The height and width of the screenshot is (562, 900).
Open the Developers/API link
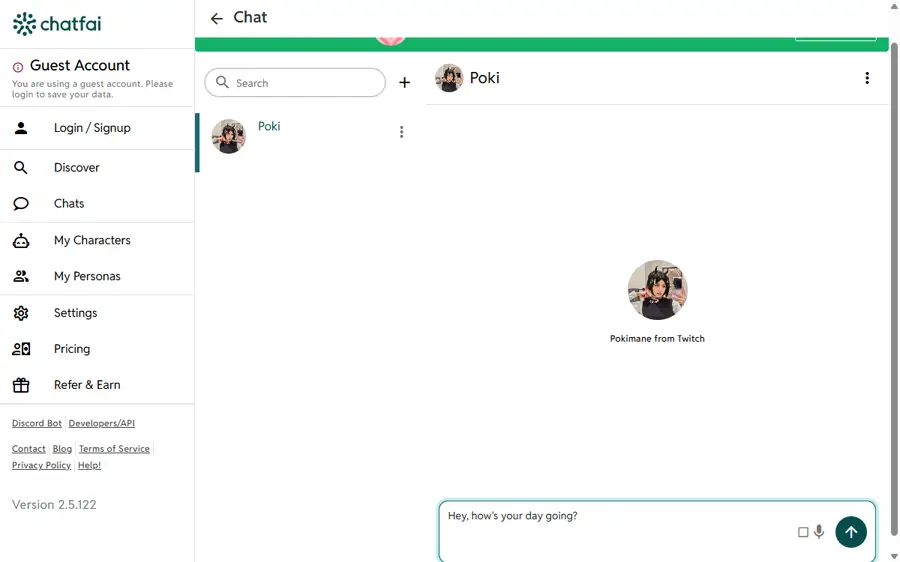click(x=102, y=423)
